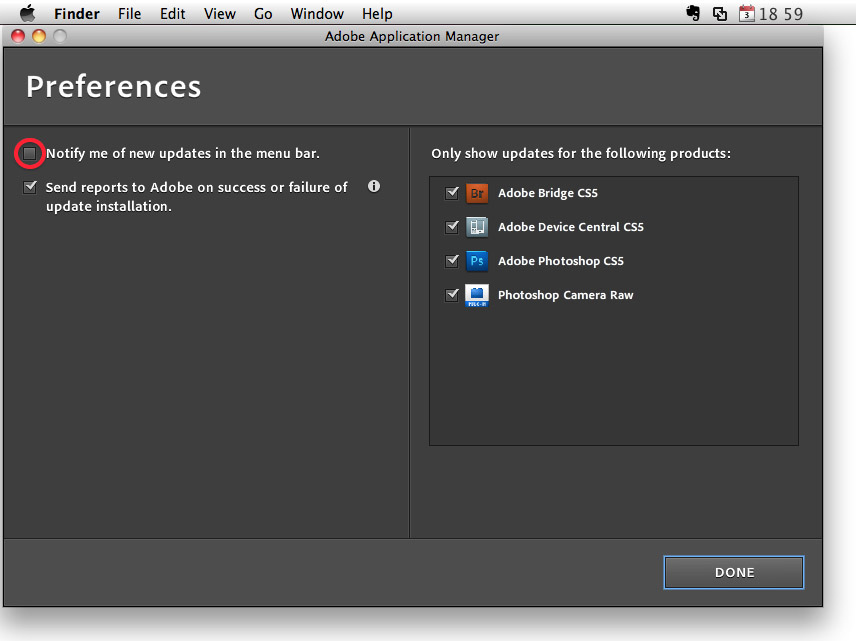Viewport: 856px width, 641px height.
Task: Click the Photoshop Camera Raw plug-in icon
Action: (x=477, y=295)
